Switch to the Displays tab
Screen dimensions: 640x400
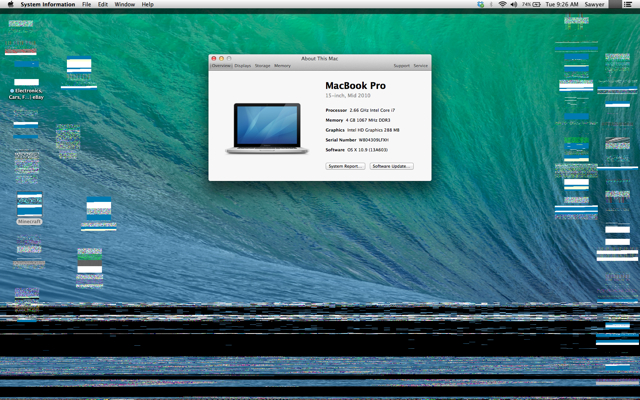coord(243,65)
